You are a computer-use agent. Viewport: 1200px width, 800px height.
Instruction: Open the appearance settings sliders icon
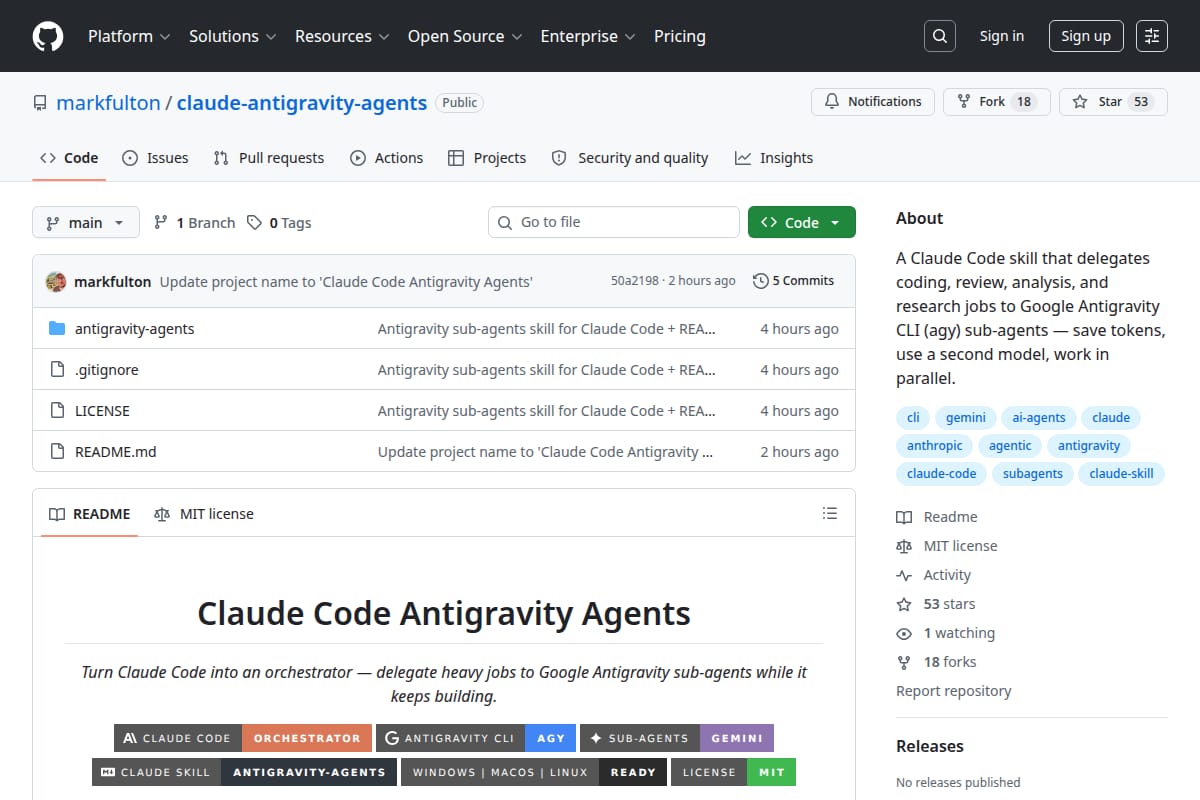pyautogui.click(x=1152, y=36)
